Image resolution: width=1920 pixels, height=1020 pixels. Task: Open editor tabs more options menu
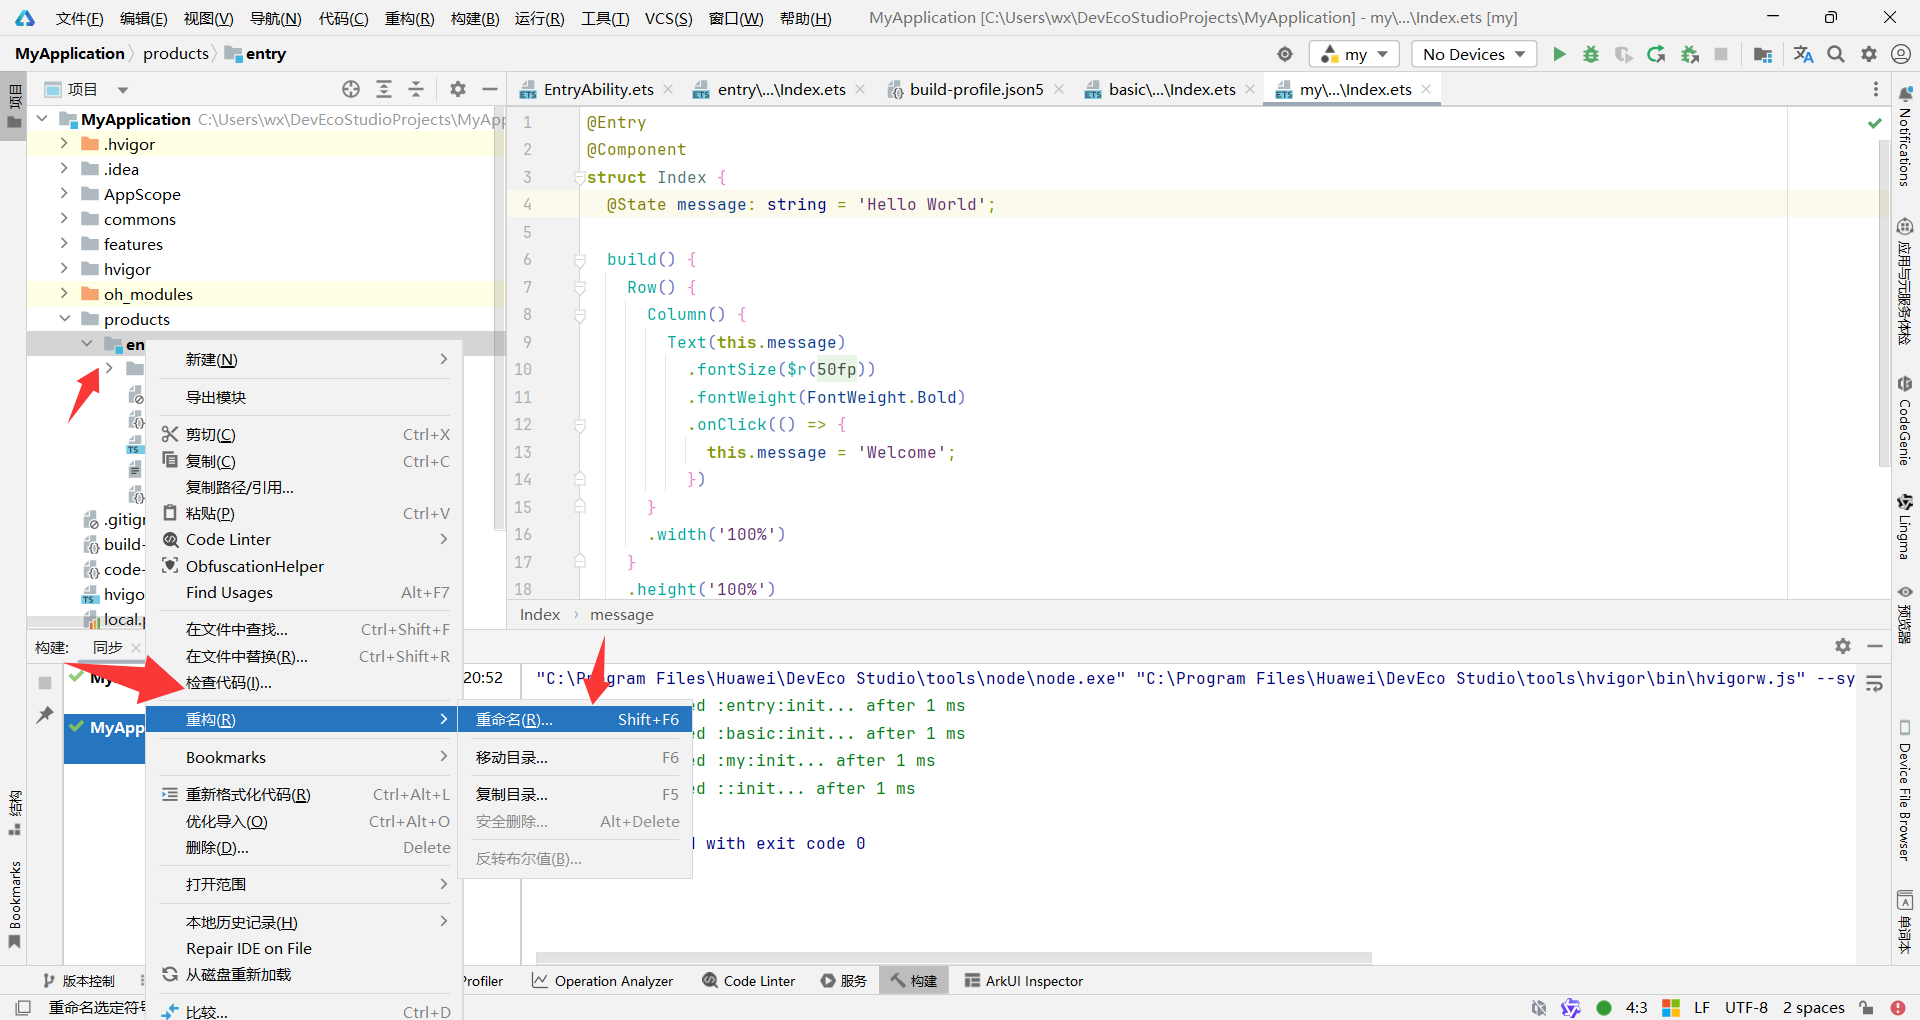coord(1875,89)
